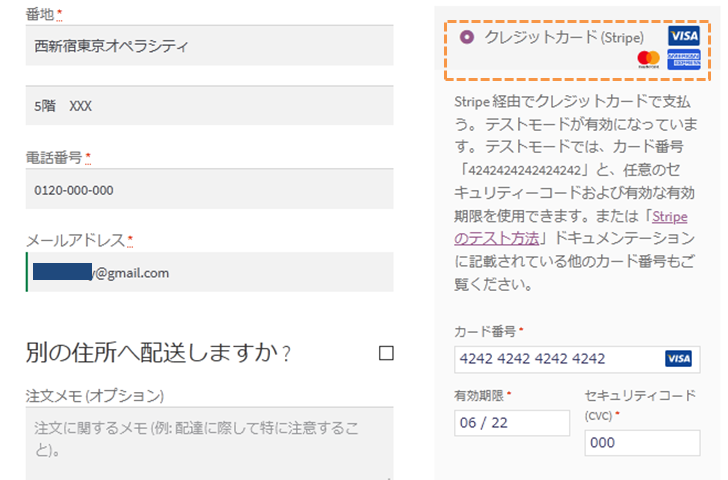Click the 注文メモ (オプション) label
This screenshot has width=728, height=480.
click(95, 396)
